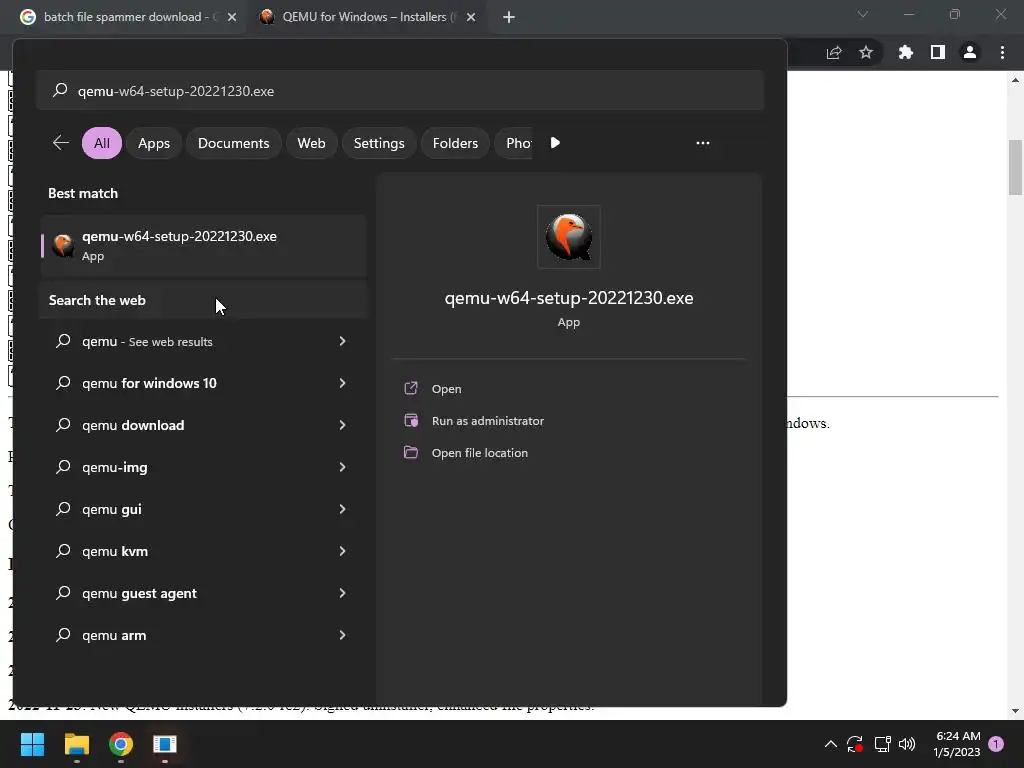Open Windows Start button

tap(32, 744)
